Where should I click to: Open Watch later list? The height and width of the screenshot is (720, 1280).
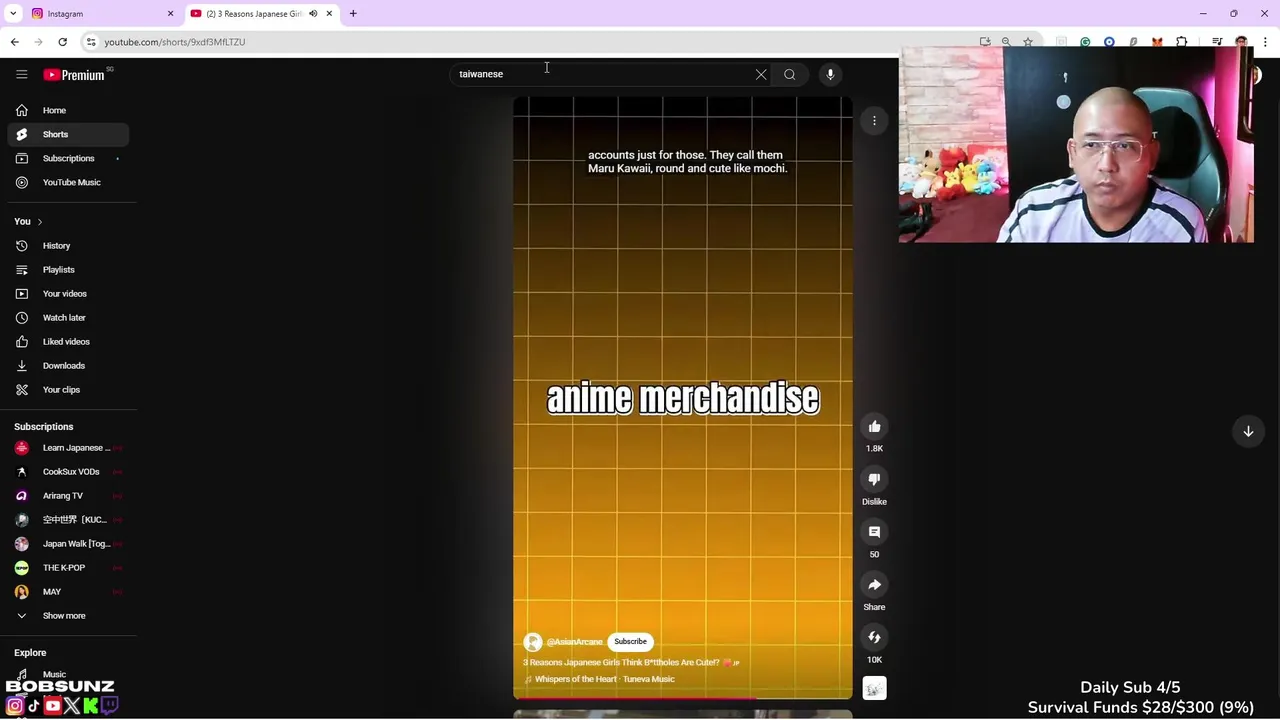(x=68, y=317)
